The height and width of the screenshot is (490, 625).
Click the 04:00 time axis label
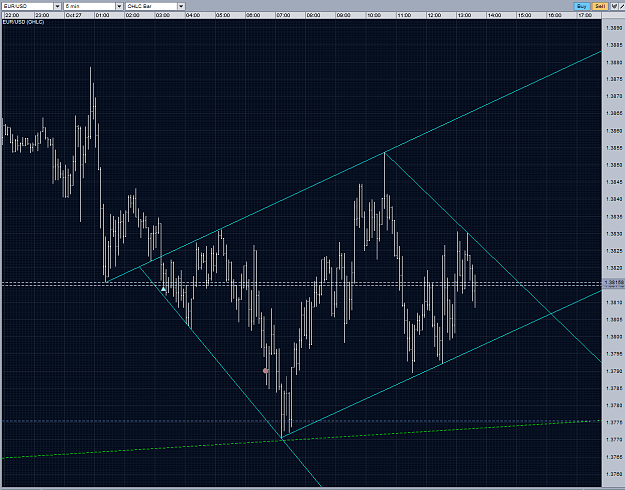tap(193, 15)
